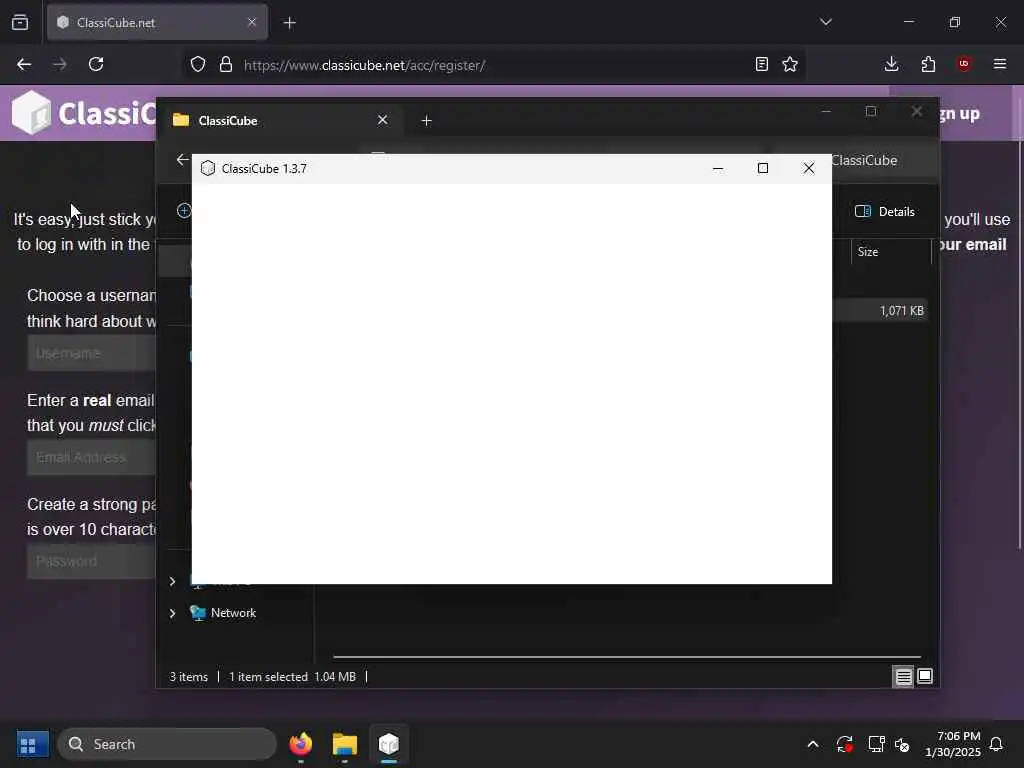
Task: Expand the Network tree node
Action: (172, 613)
